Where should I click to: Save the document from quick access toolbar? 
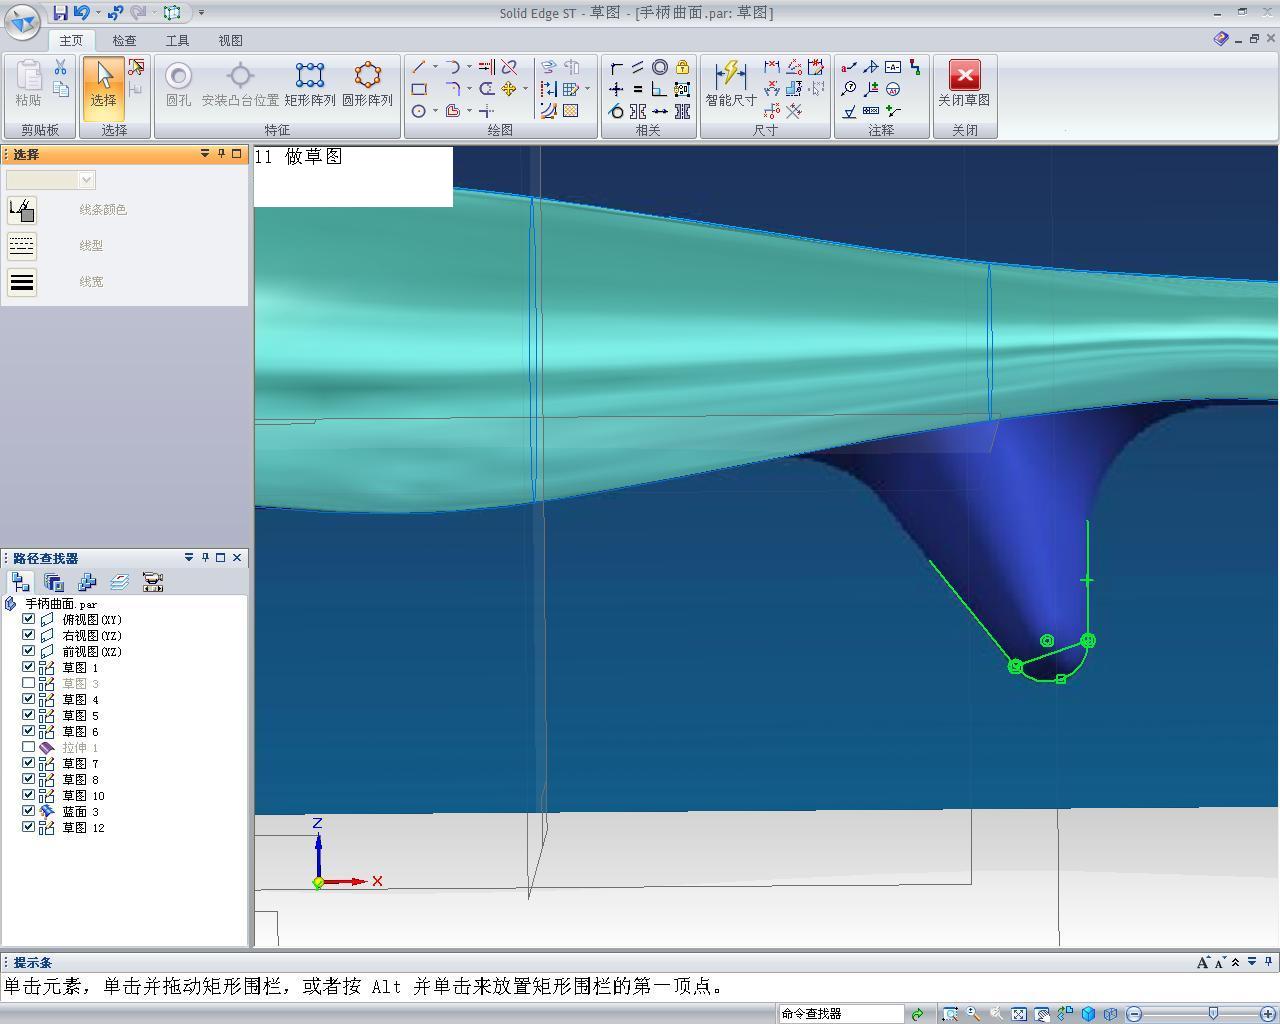tap(61, 13)
